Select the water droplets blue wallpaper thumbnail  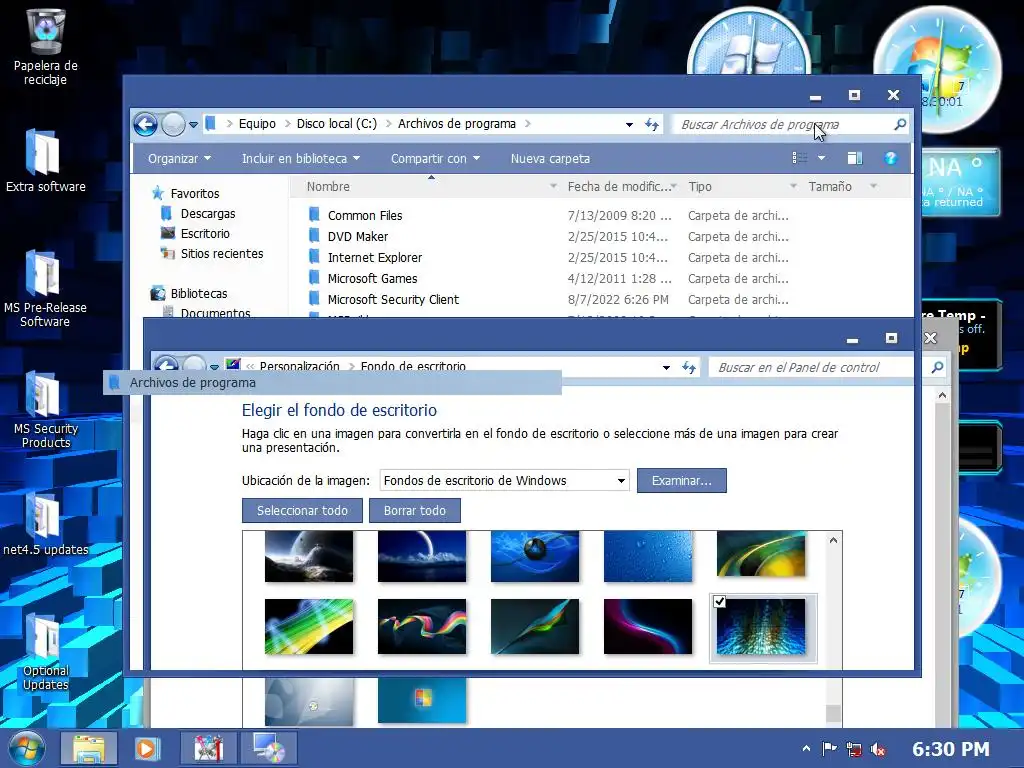648,556
